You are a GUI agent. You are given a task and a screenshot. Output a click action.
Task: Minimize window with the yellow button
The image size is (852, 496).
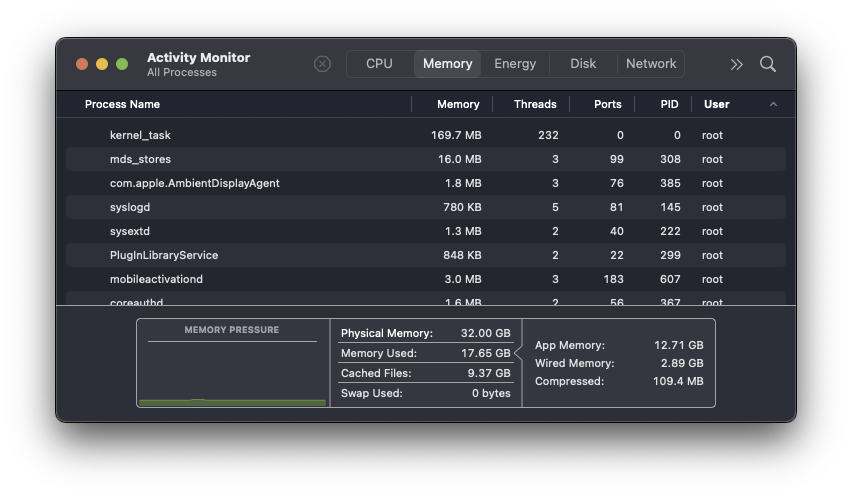pos(102,64)
